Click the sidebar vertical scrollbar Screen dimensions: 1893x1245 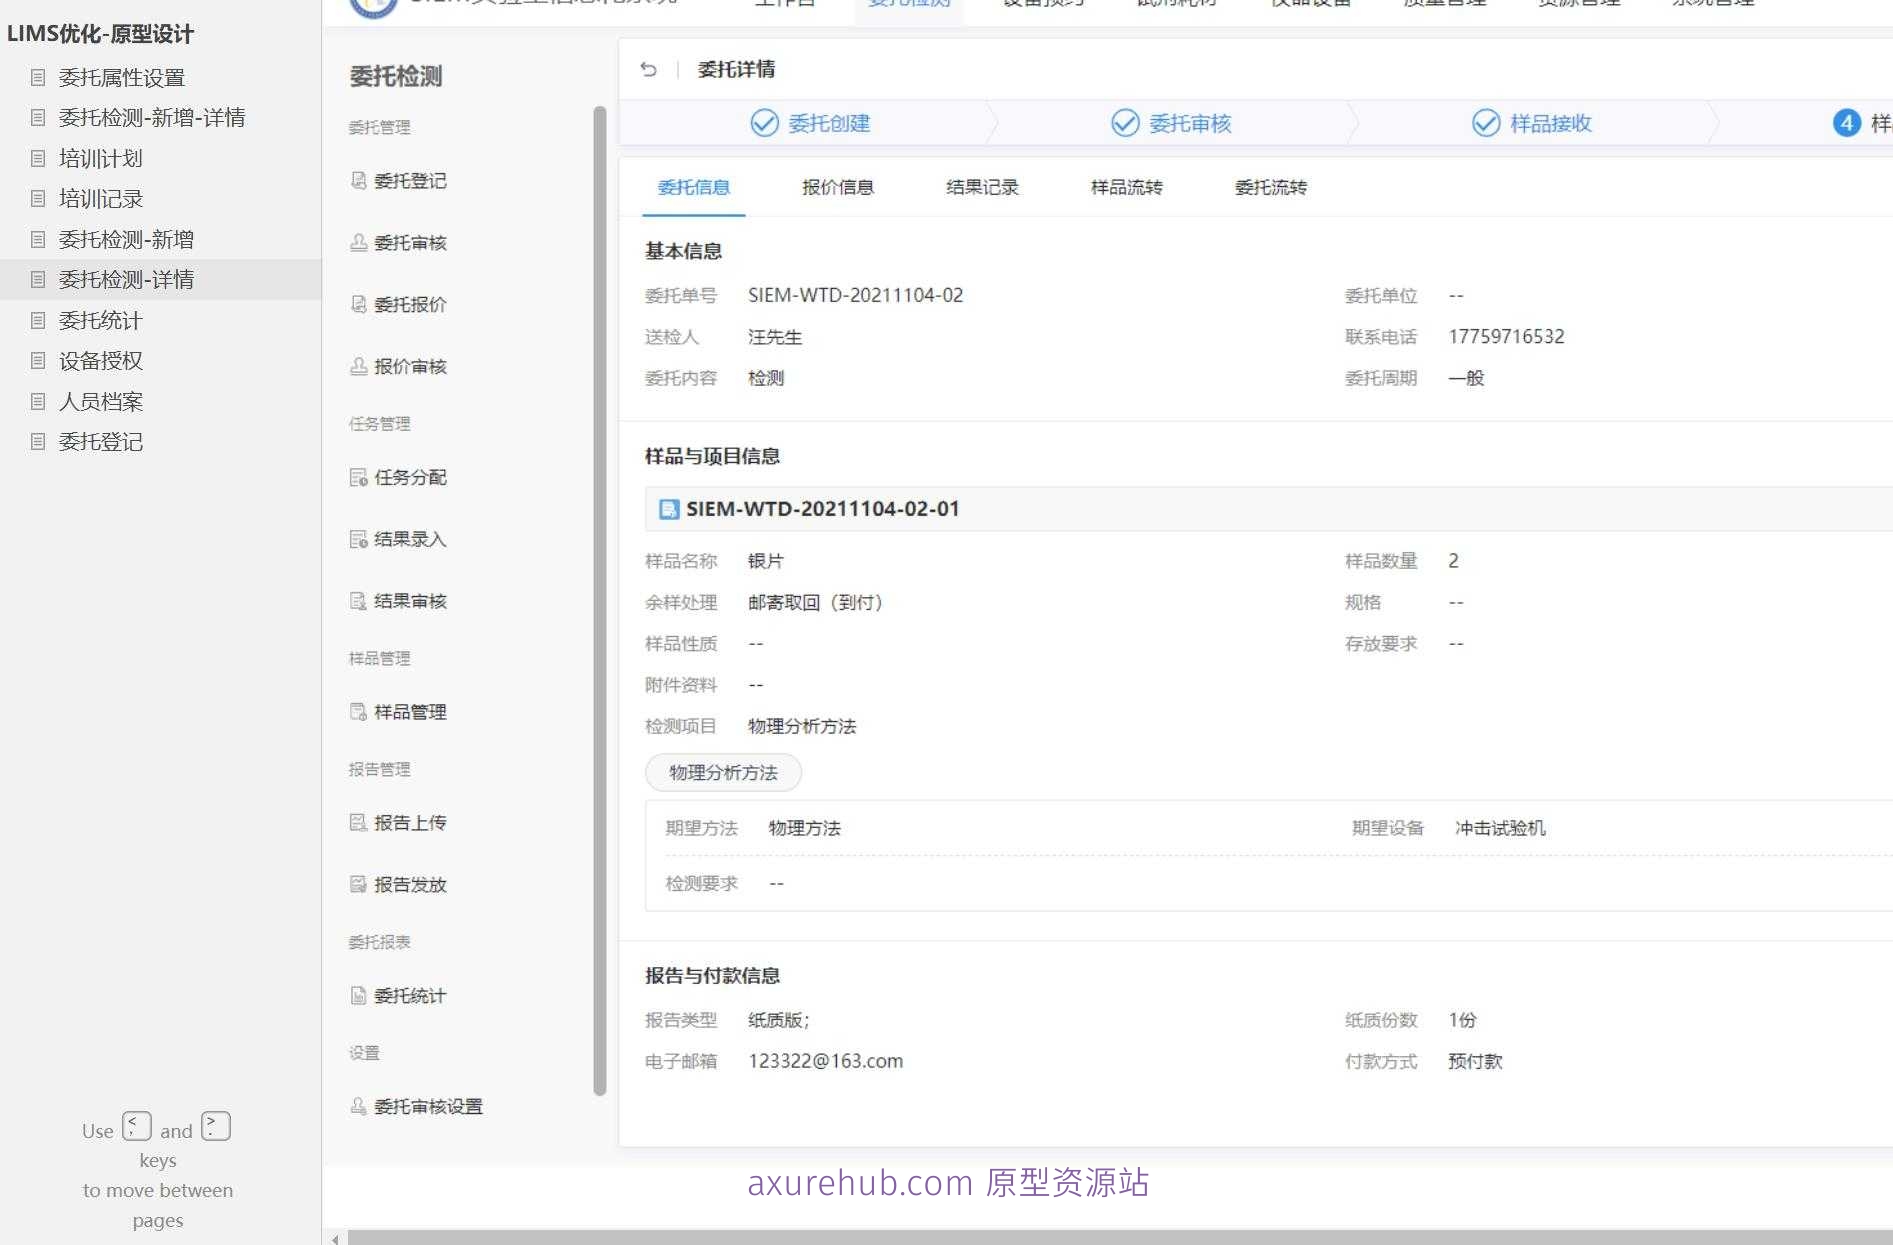600,600
